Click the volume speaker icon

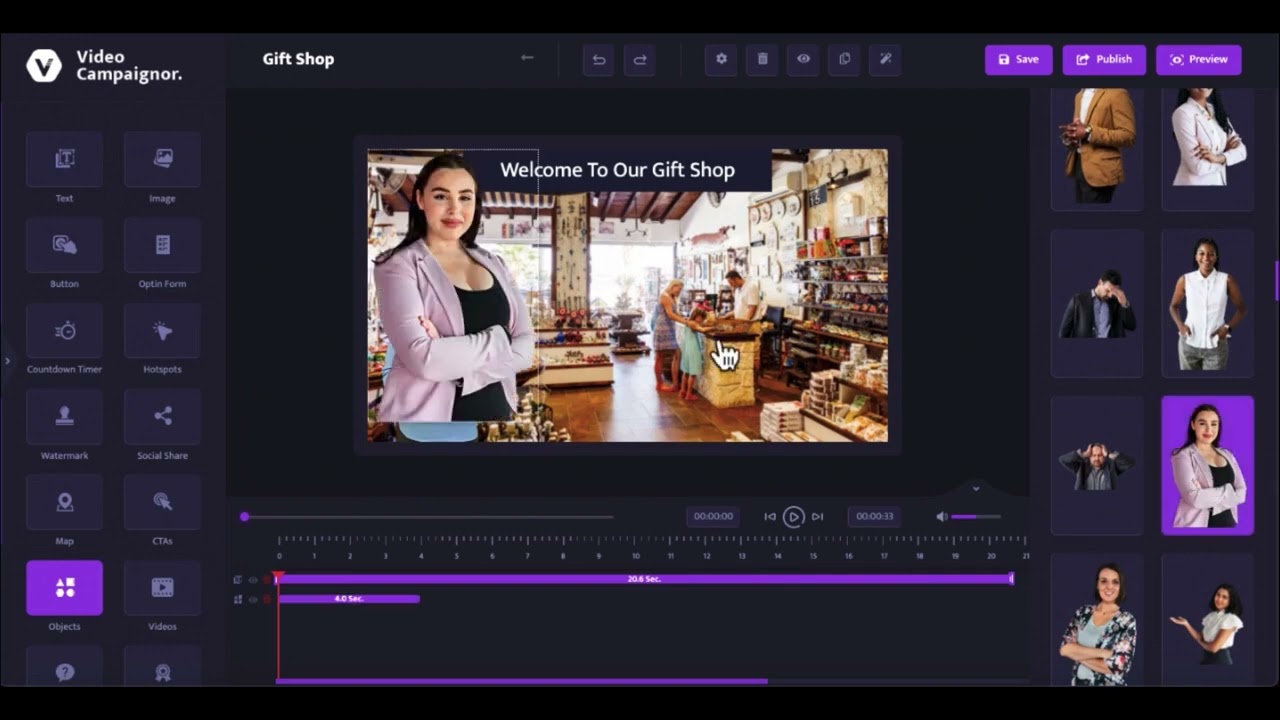click(x=941, y=516)
